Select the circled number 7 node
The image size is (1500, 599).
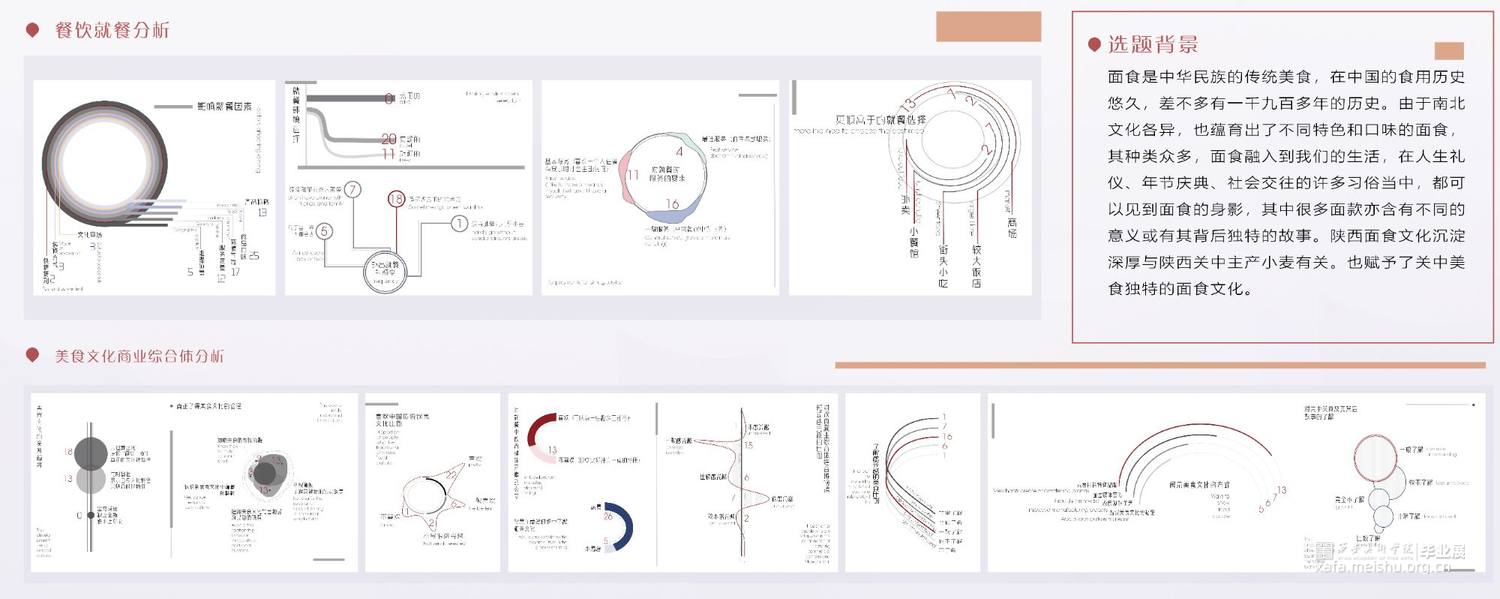(x=352, y=189)
